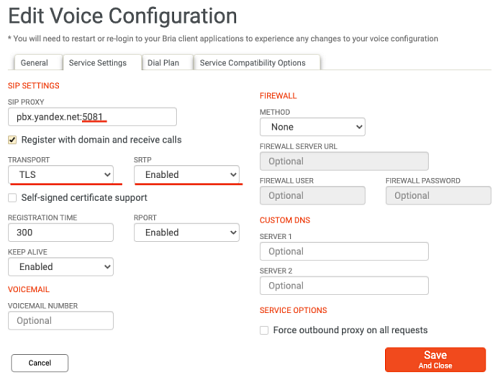Screen dimensions: 498x381
Task: Go to the Dial Plan tab
Action: [x=168, y=63]
